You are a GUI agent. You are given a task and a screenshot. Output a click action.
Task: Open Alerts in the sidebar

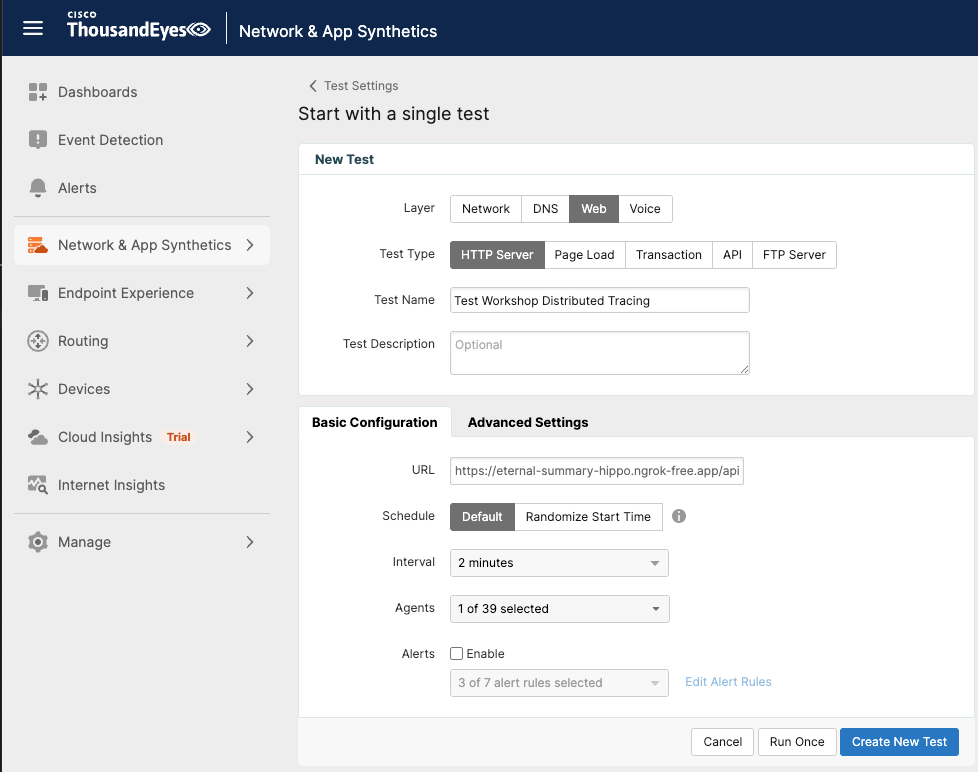[x=77, y=188]
